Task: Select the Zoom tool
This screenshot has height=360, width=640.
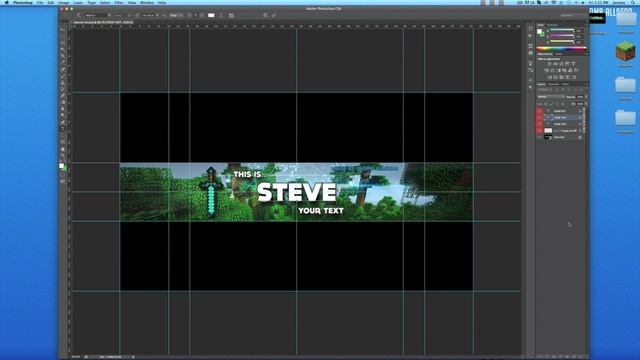Action: point(63,156)
